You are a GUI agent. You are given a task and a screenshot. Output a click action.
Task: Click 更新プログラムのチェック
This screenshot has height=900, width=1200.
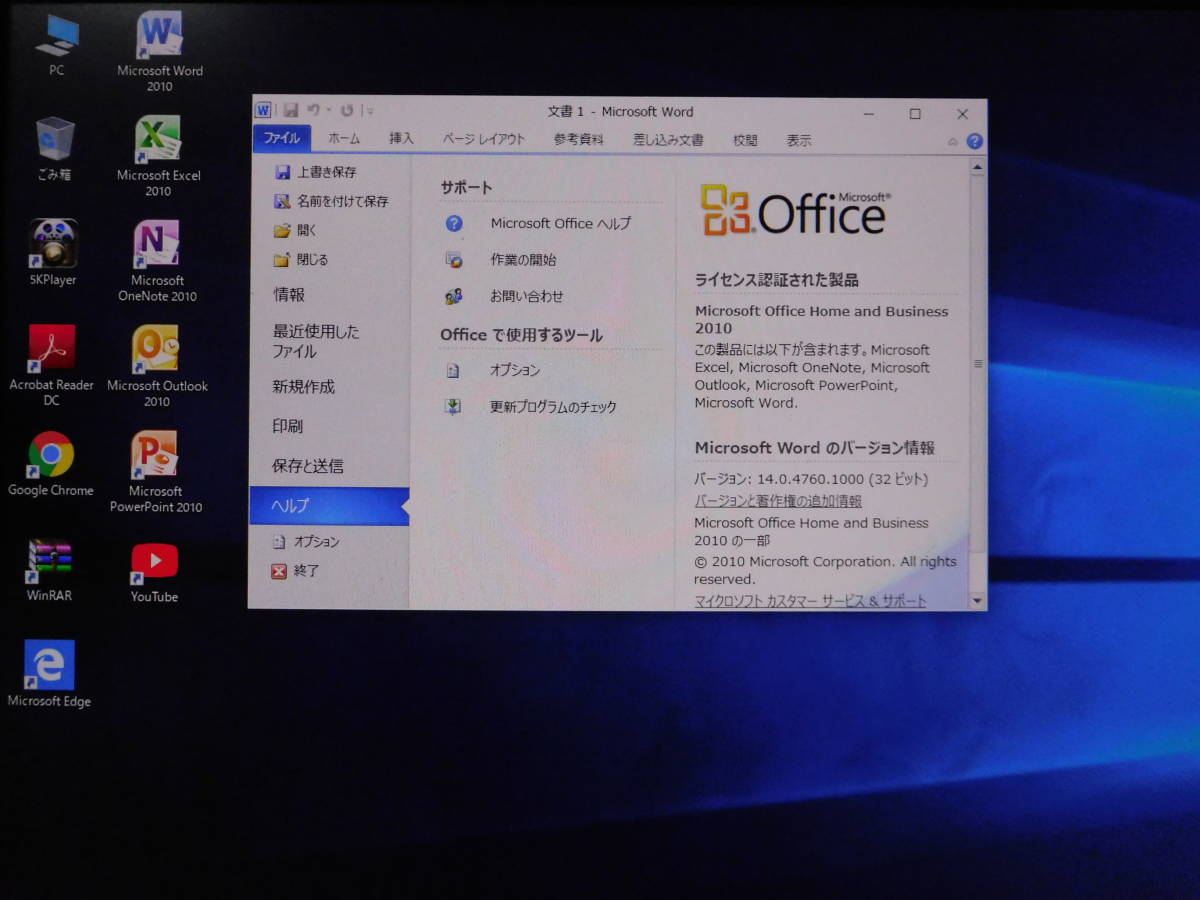(x=531, y=407)
